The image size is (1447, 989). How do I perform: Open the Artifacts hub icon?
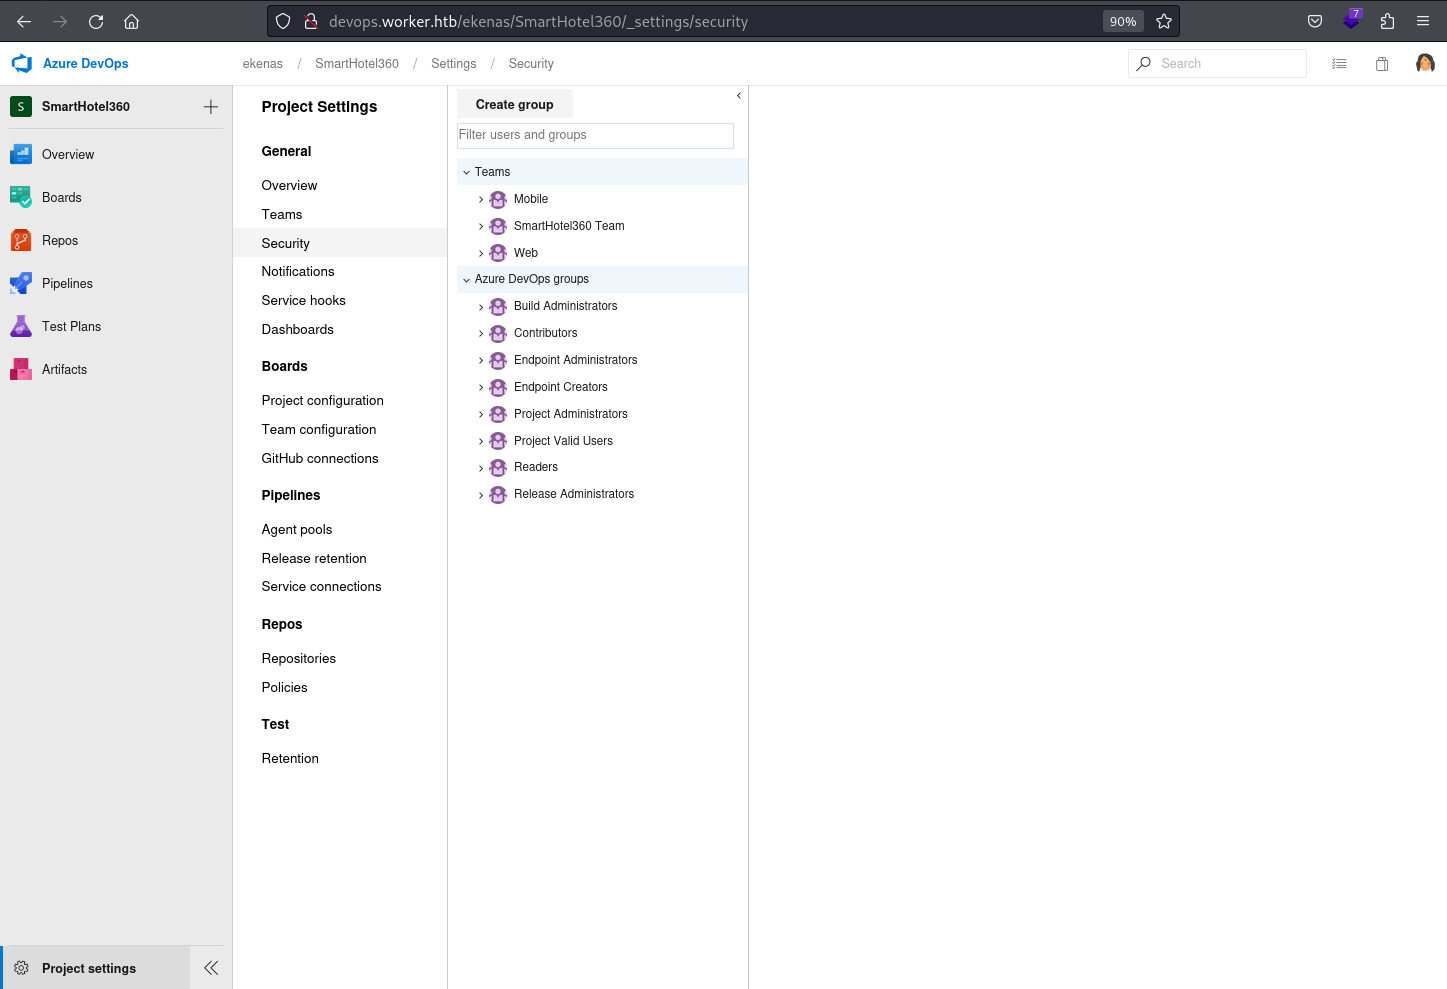(x=21, y=369)
